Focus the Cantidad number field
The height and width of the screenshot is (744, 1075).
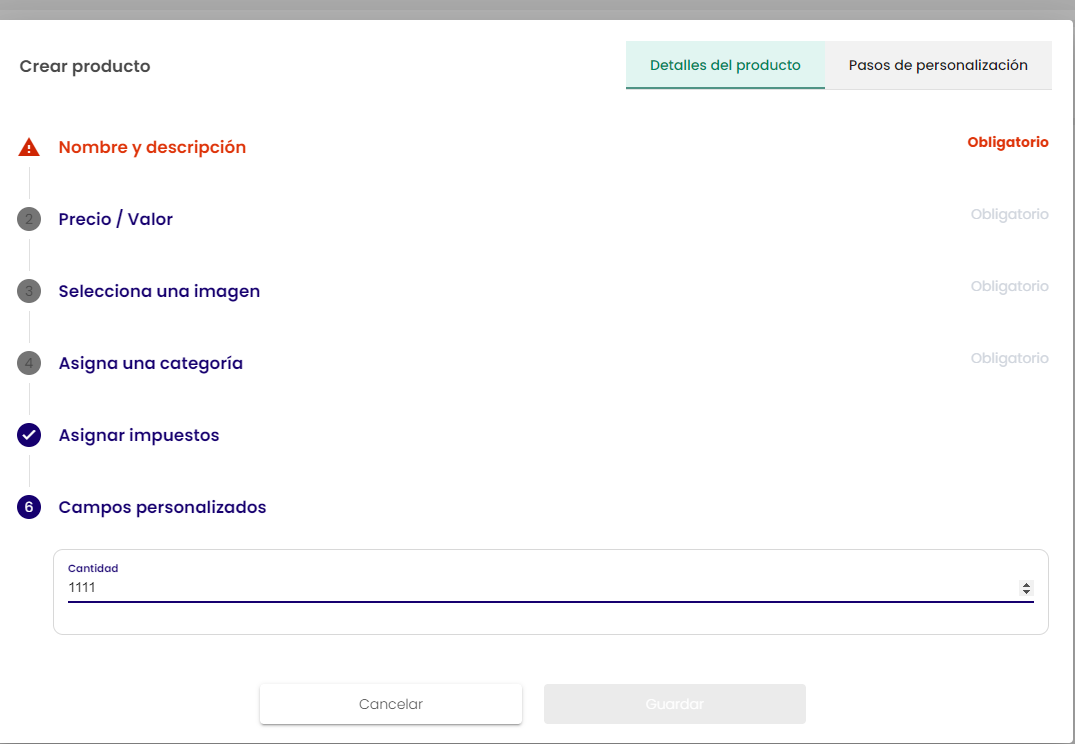[x=530, y=588]
